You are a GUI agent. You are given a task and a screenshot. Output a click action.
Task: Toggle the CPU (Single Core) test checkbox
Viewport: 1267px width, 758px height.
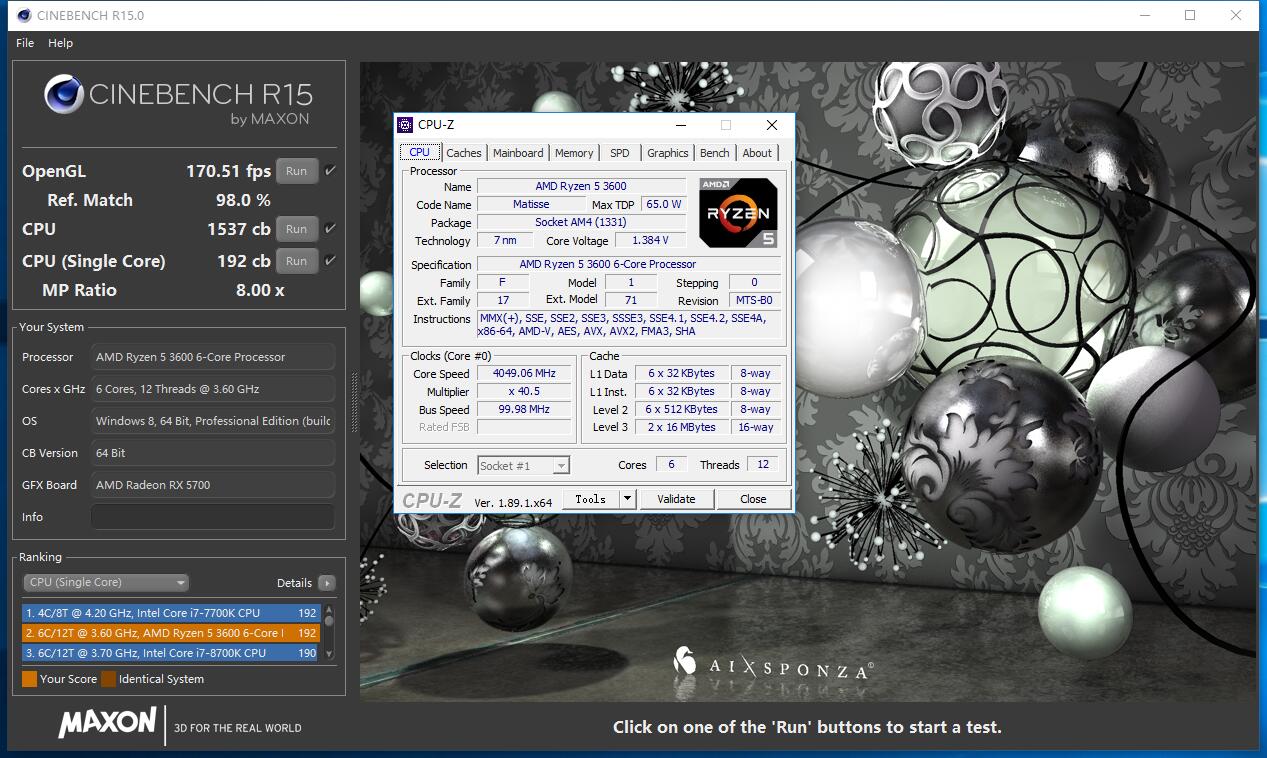pyautogui.click(x=330, y=261)
